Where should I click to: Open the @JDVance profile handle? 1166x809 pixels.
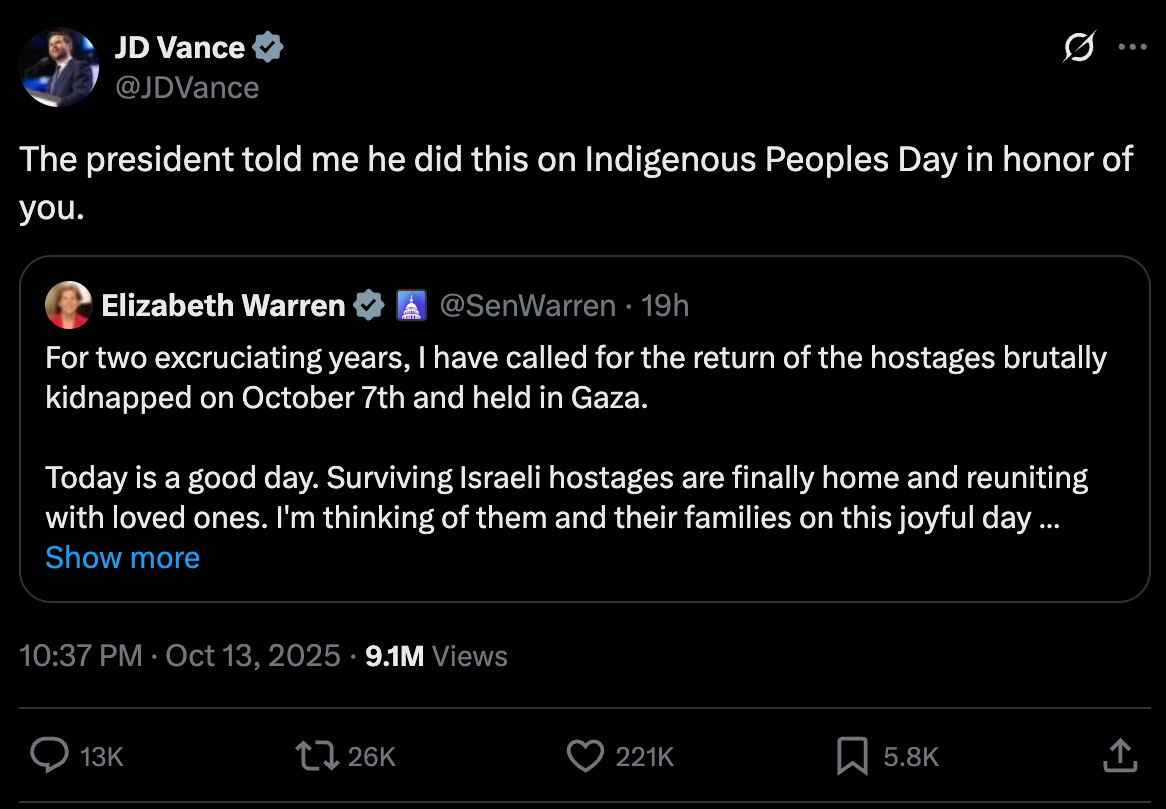click(x=188, y=87)
